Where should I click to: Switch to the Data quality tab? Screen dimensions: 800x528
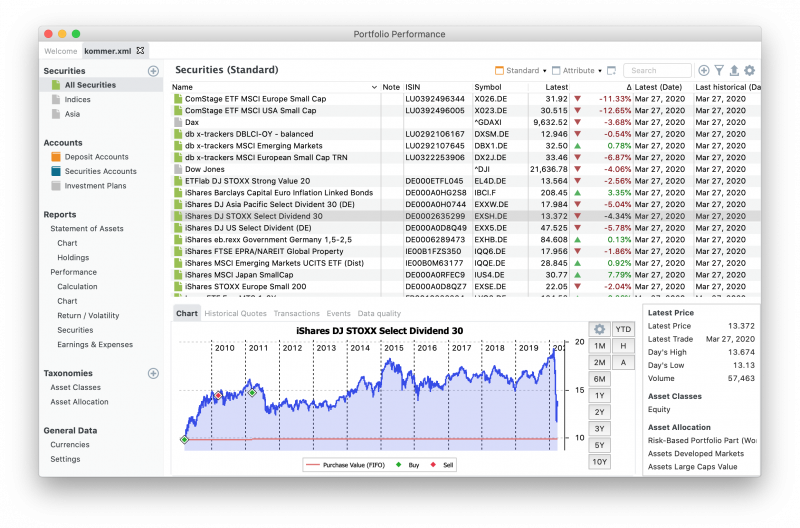(379, 313)
